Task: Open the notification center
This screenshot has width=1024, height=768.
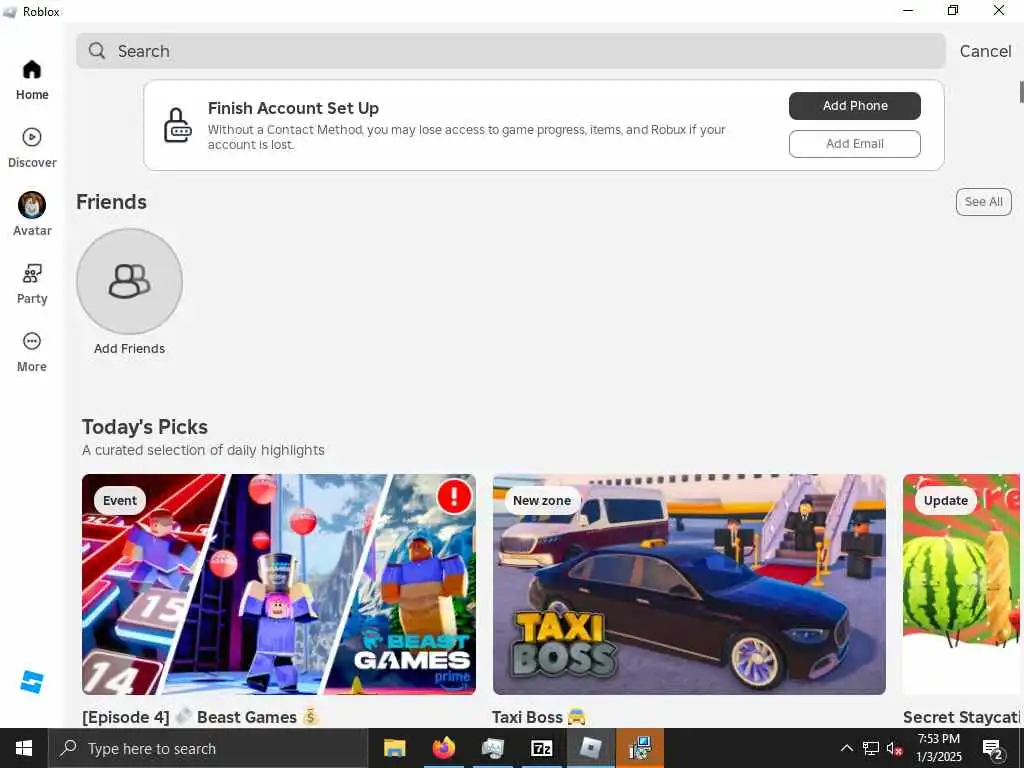Action: (993, 748)
